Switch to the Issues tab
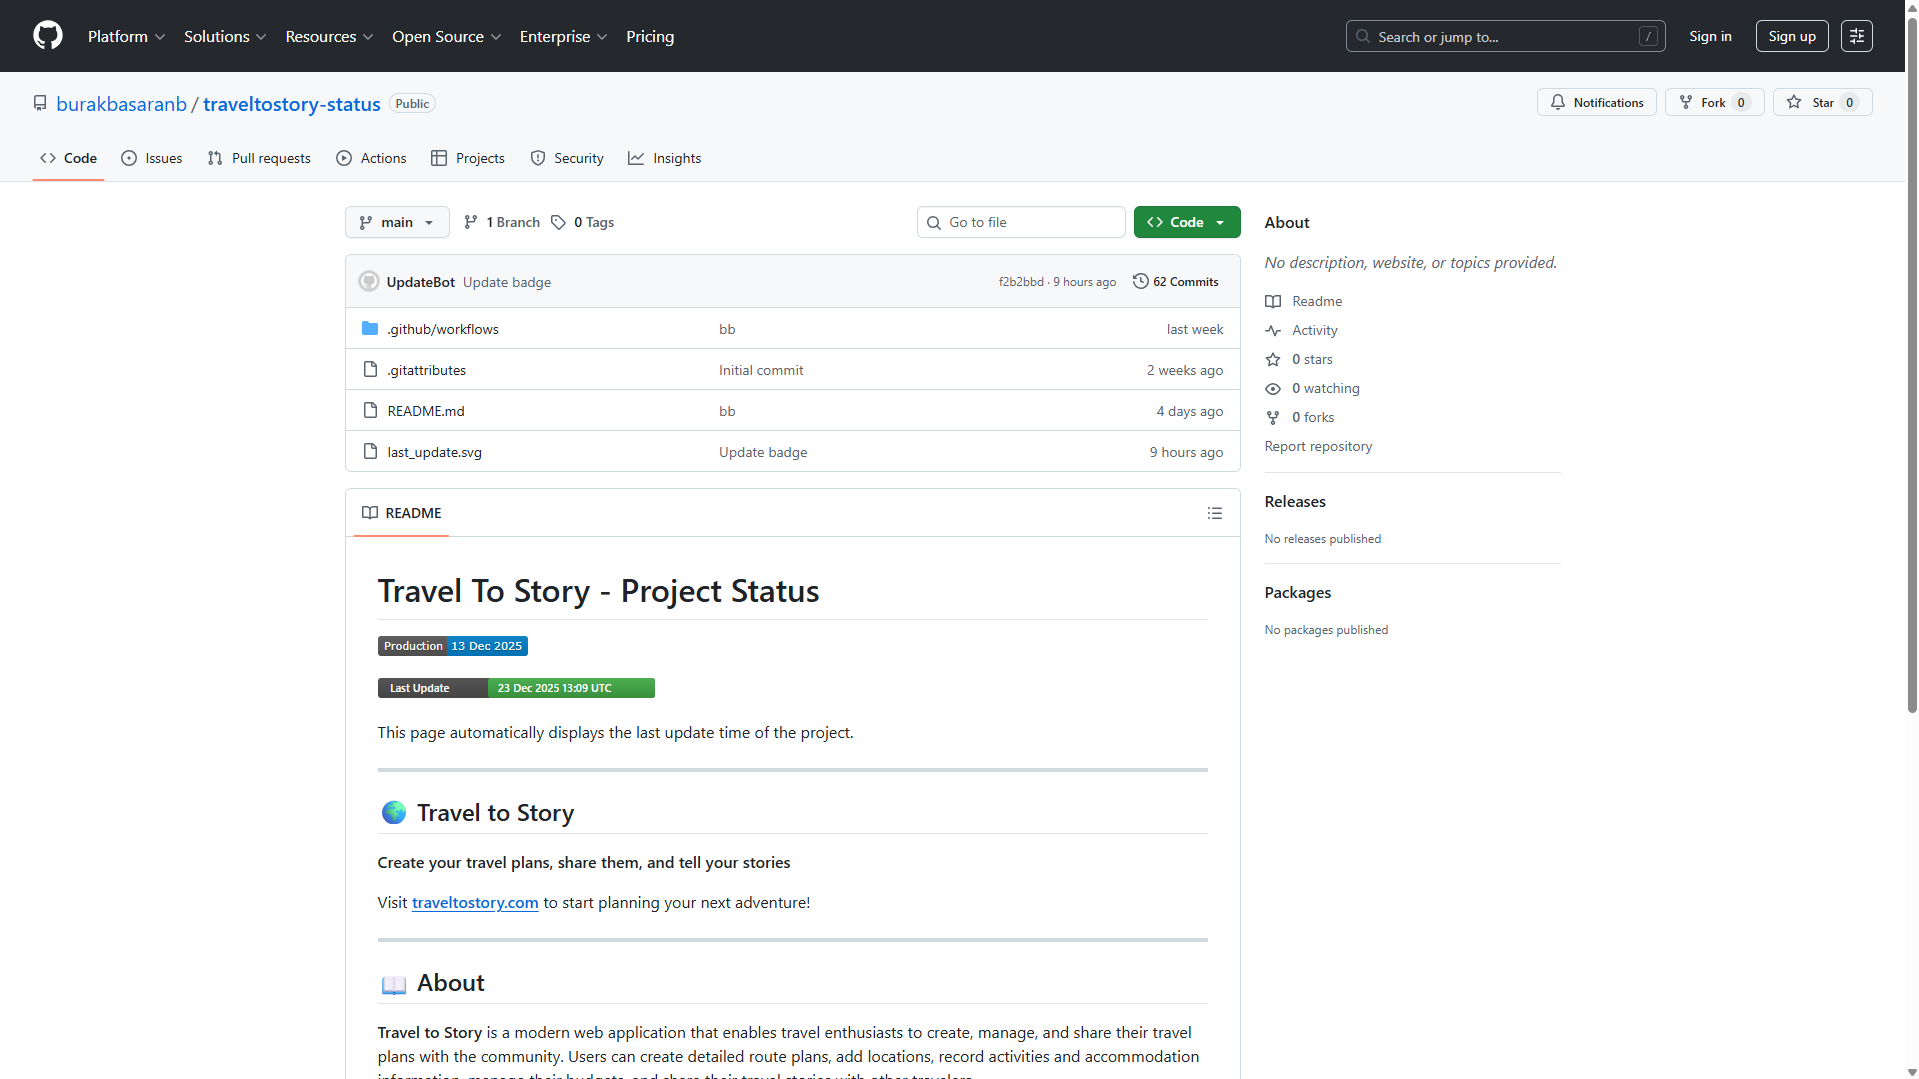This screenshot has height=1079, width=1919. point(152,158)
